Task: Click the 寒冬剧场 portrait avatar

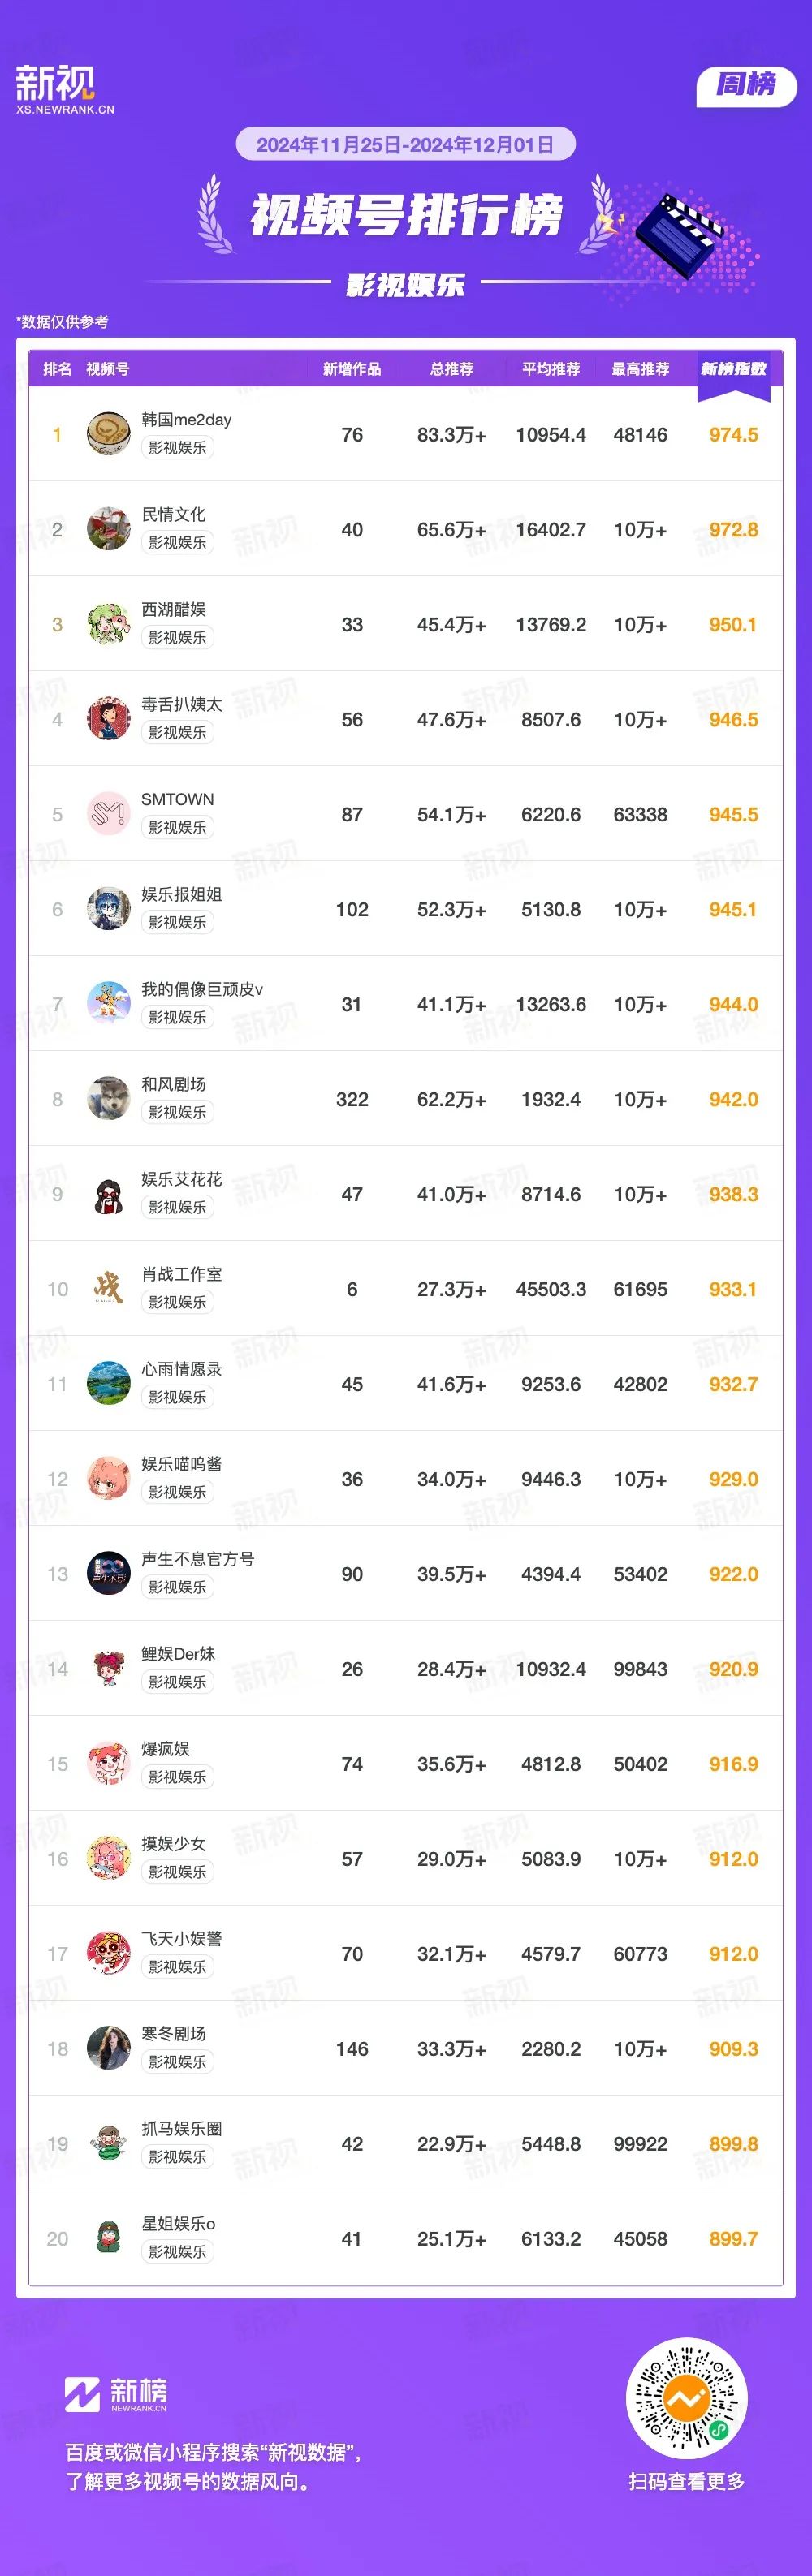Action: coord(108,2049)
